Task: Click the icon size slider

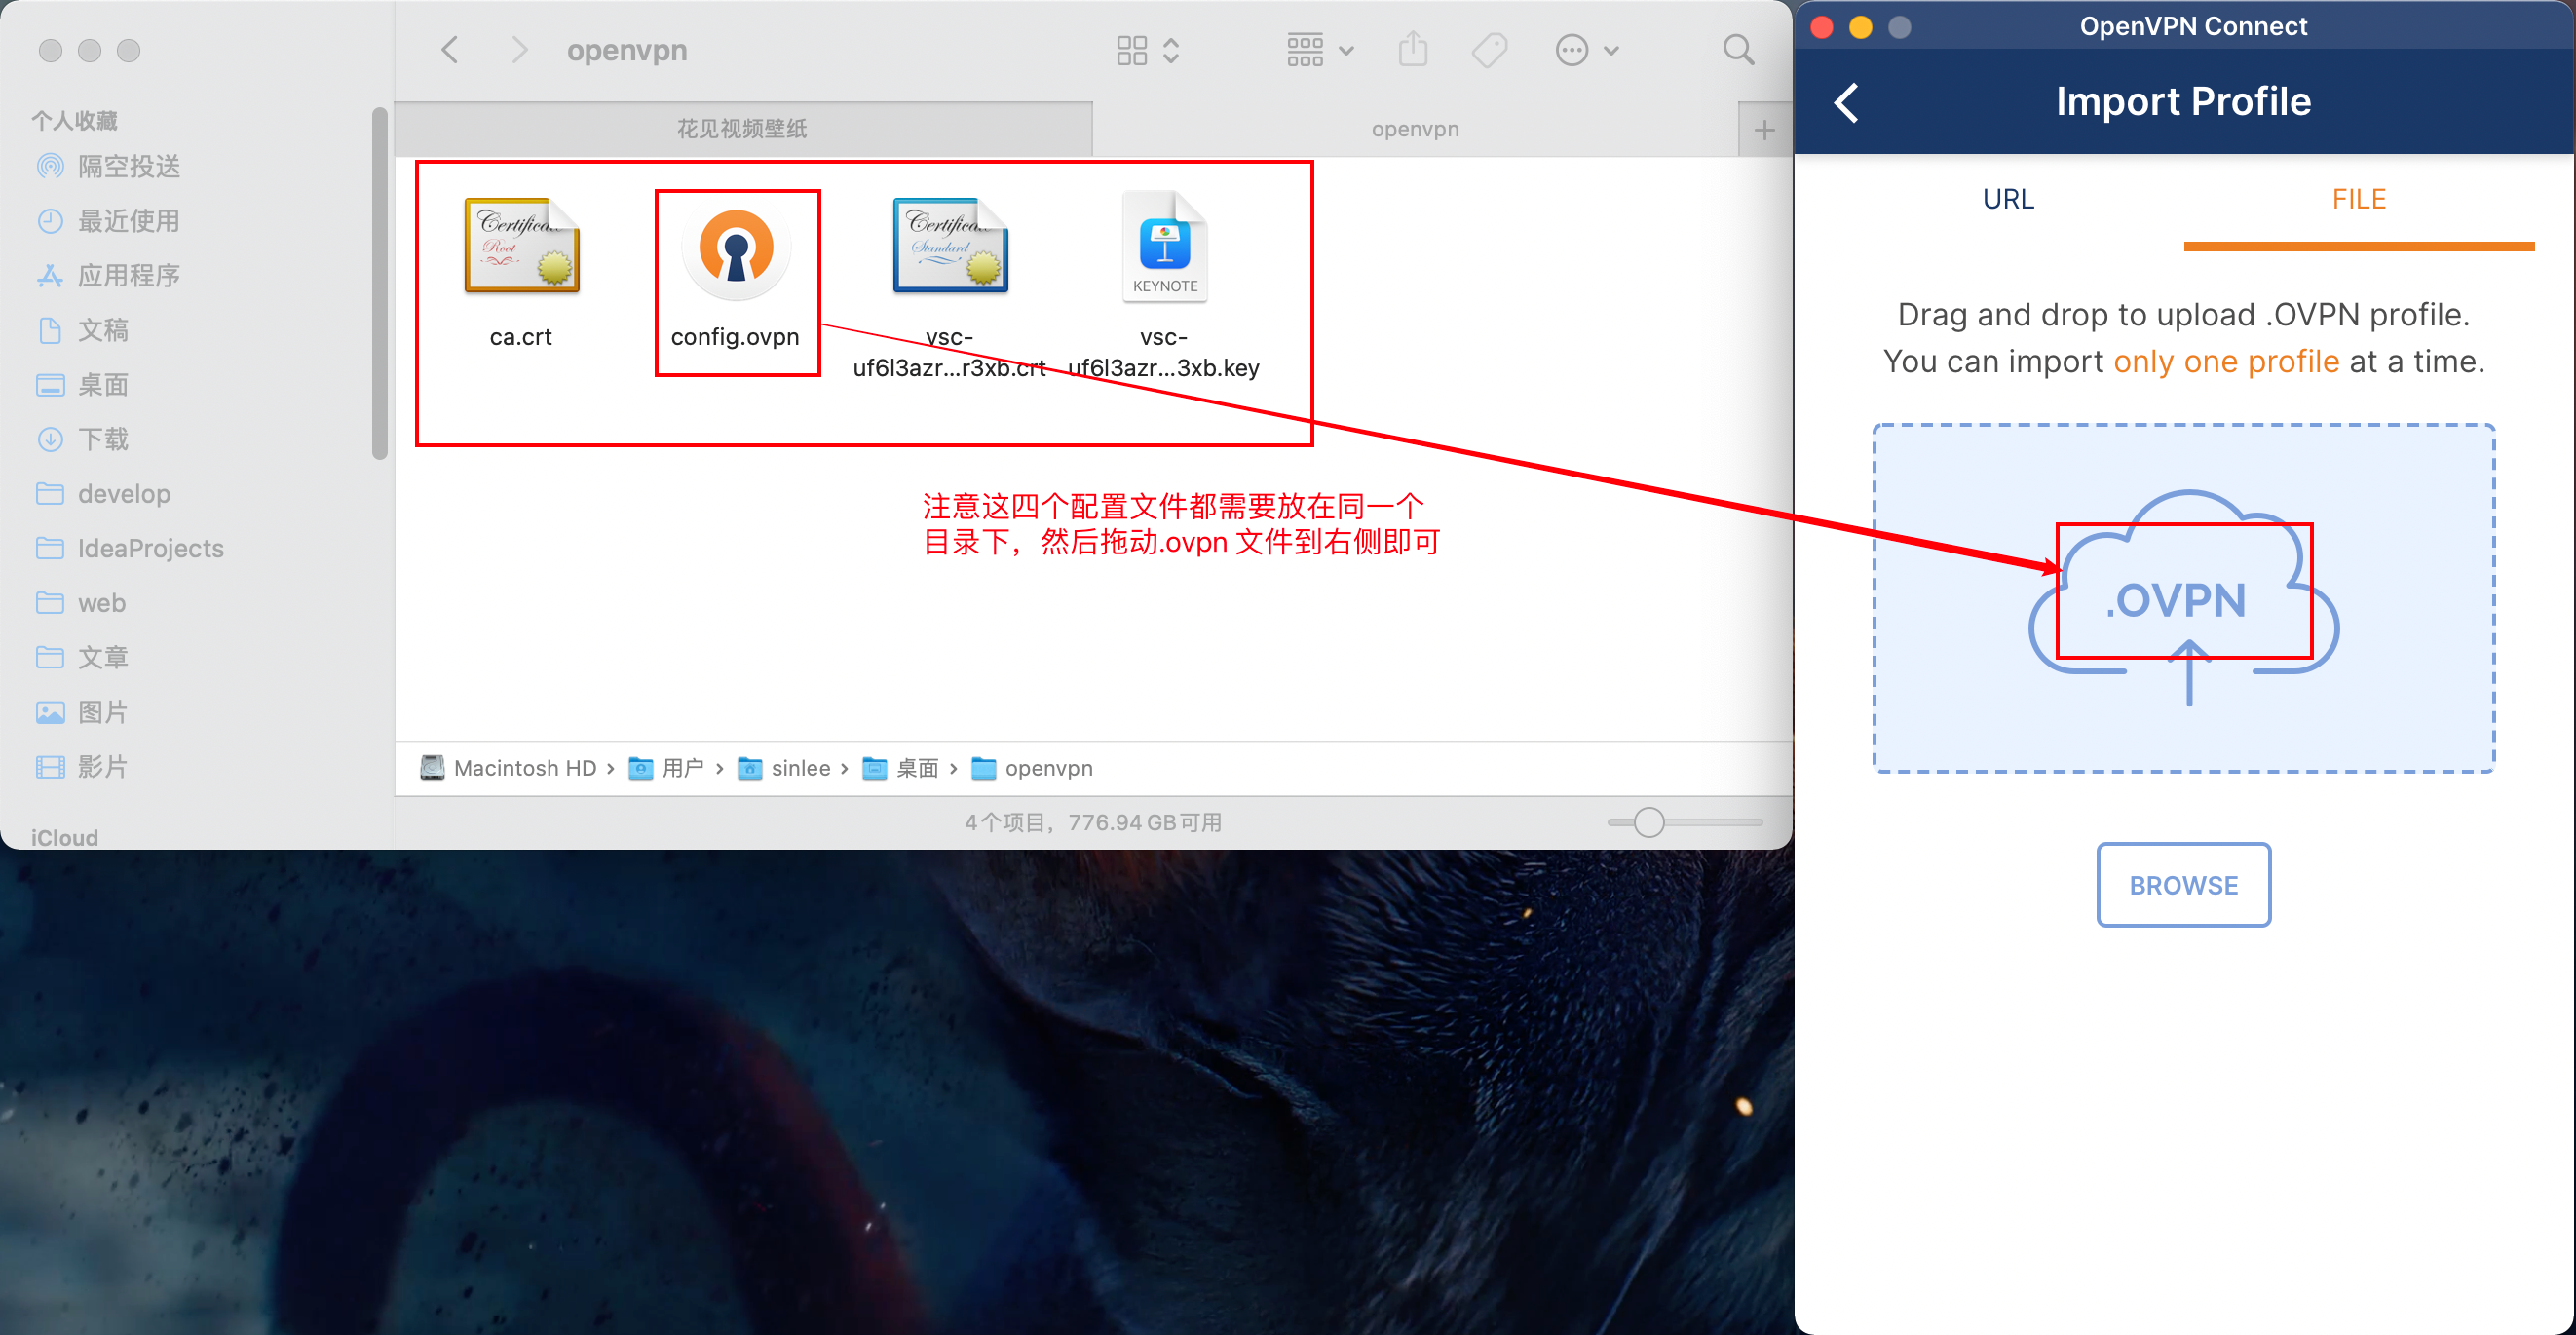Action: 1649,822
